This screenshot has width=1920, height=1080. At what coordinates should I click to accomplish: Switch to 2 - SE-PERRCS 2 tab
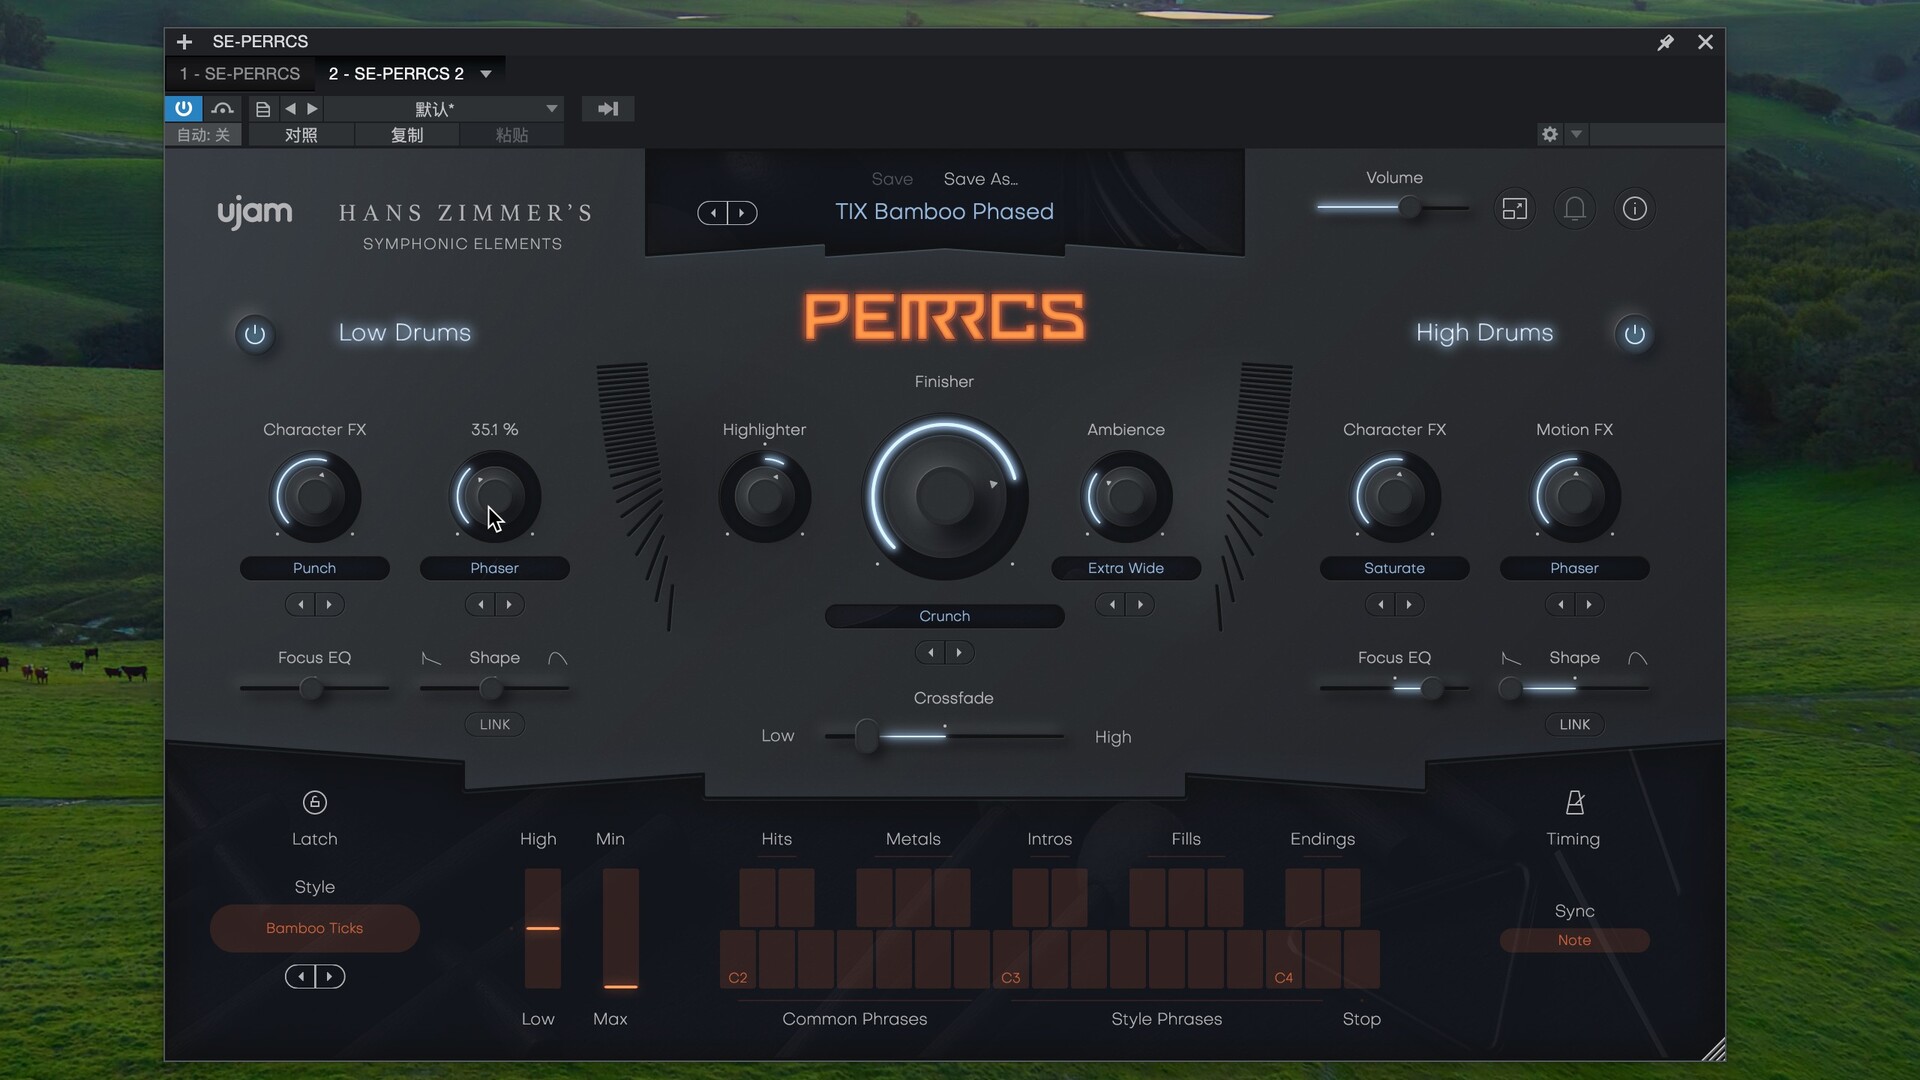[x=396, y=74]
